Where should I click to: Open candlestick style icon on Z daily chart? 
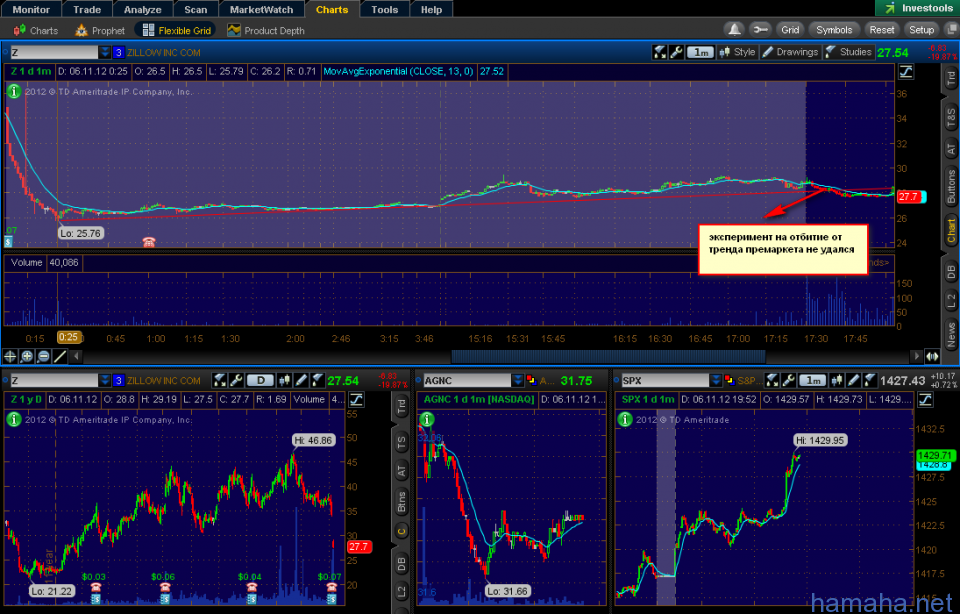[284, 380]
